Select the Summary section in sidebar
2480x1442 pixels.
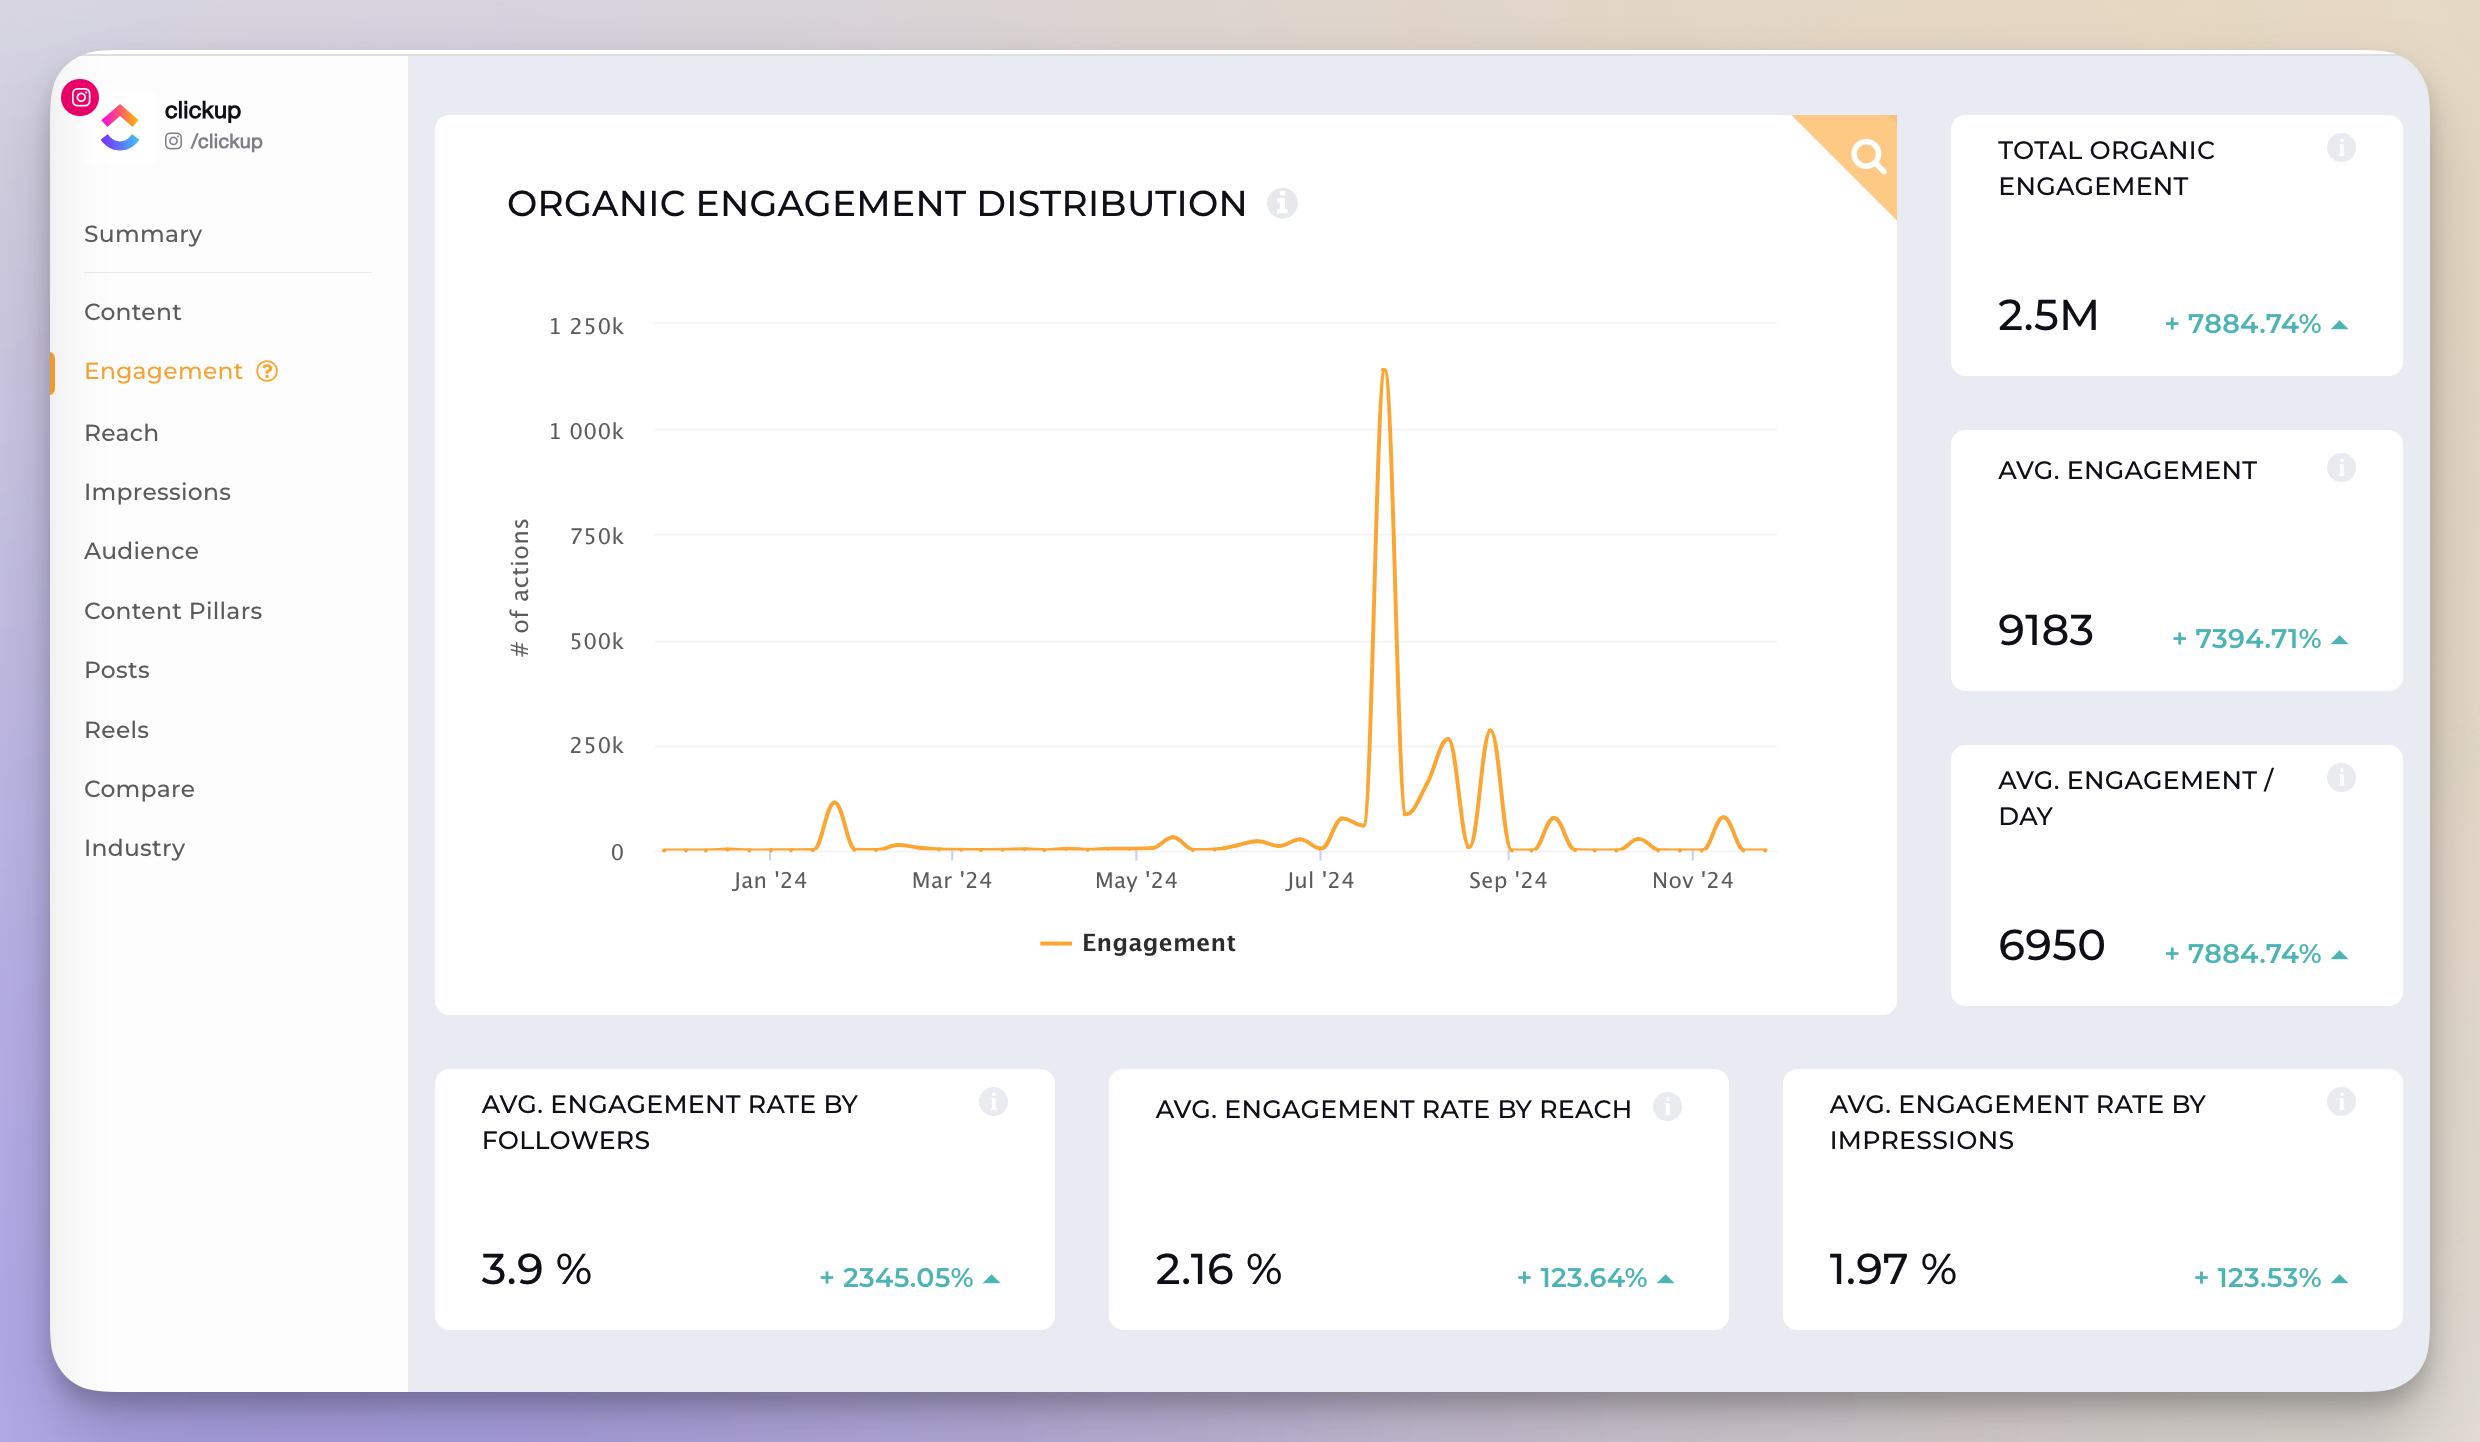(142, 232)
